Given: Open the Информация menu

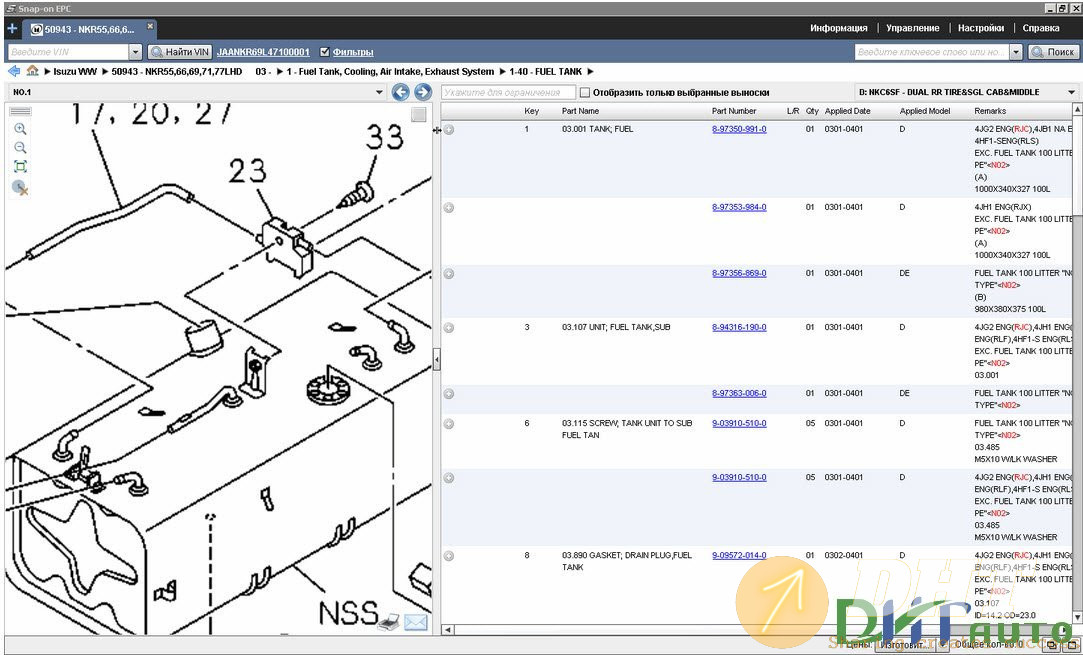Looking at the screenshot, I should tap(838, 28).
